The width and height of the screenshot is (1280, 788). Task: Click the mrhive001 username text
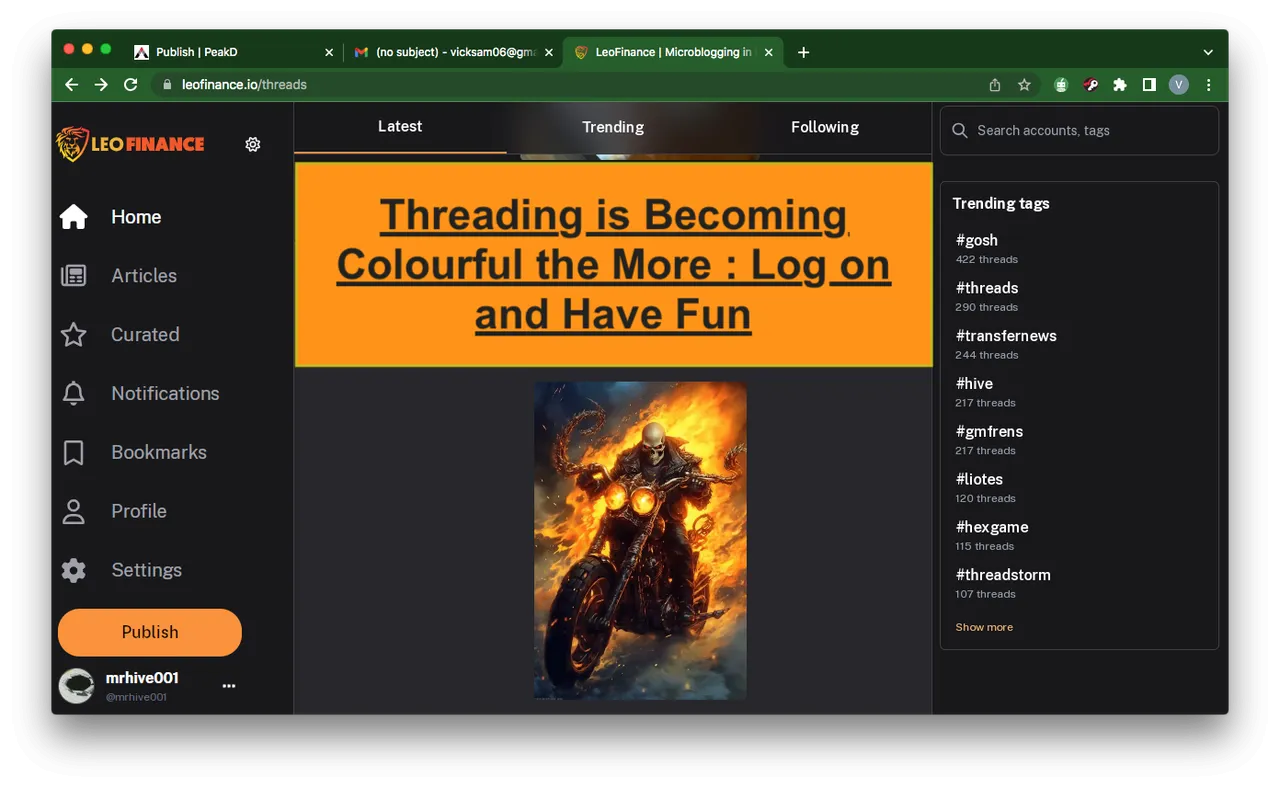pos(142,678)
